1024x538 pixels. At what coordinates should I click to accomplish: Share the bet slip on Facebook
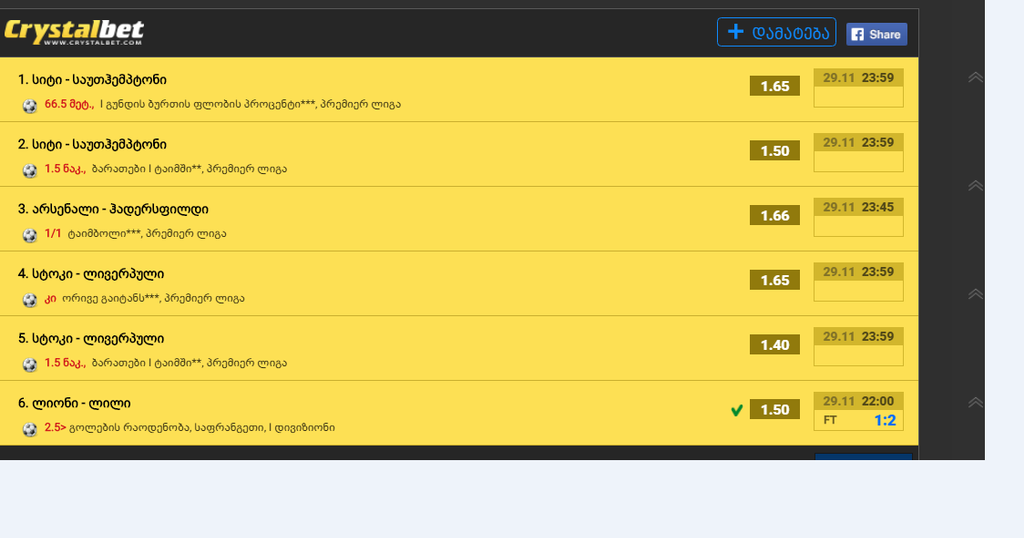click(x=876, y=34)
